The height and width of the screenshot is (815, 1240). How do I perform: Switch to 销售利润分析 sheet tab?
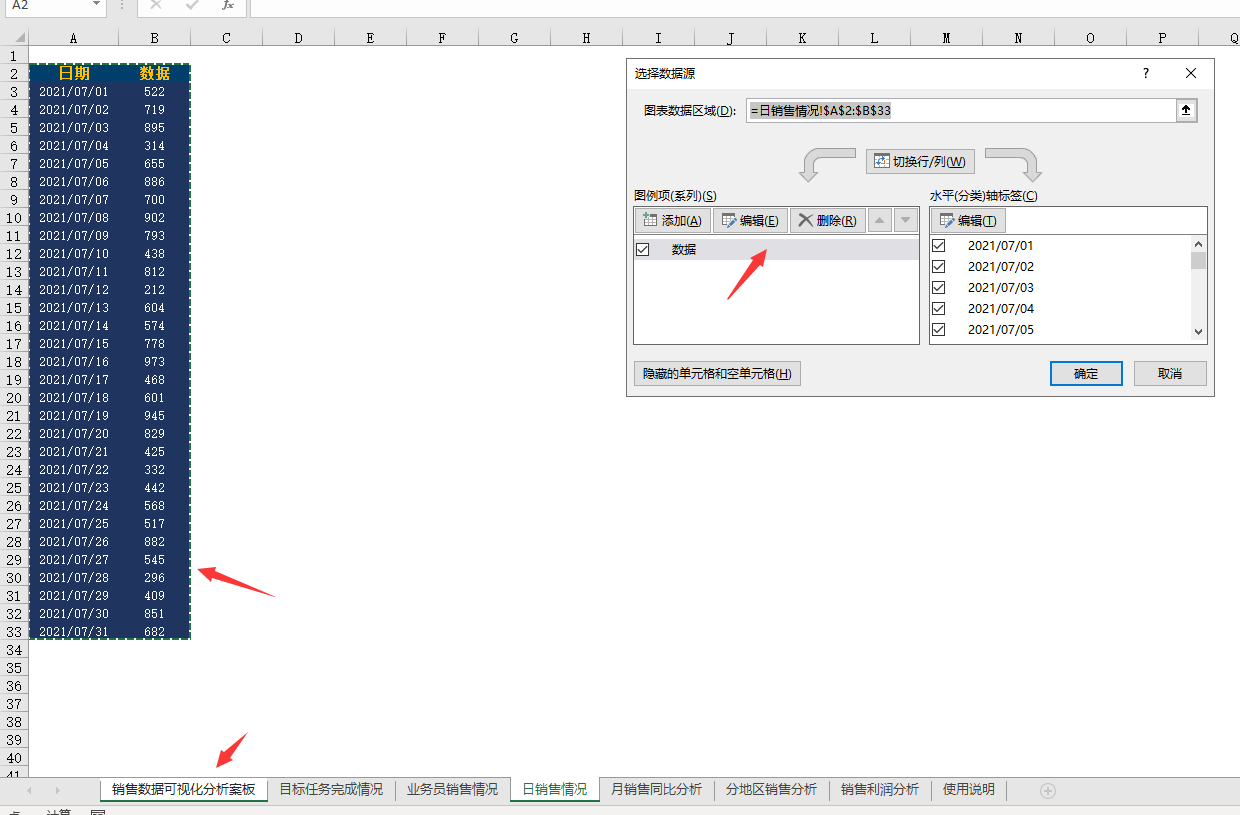(880, 789)
